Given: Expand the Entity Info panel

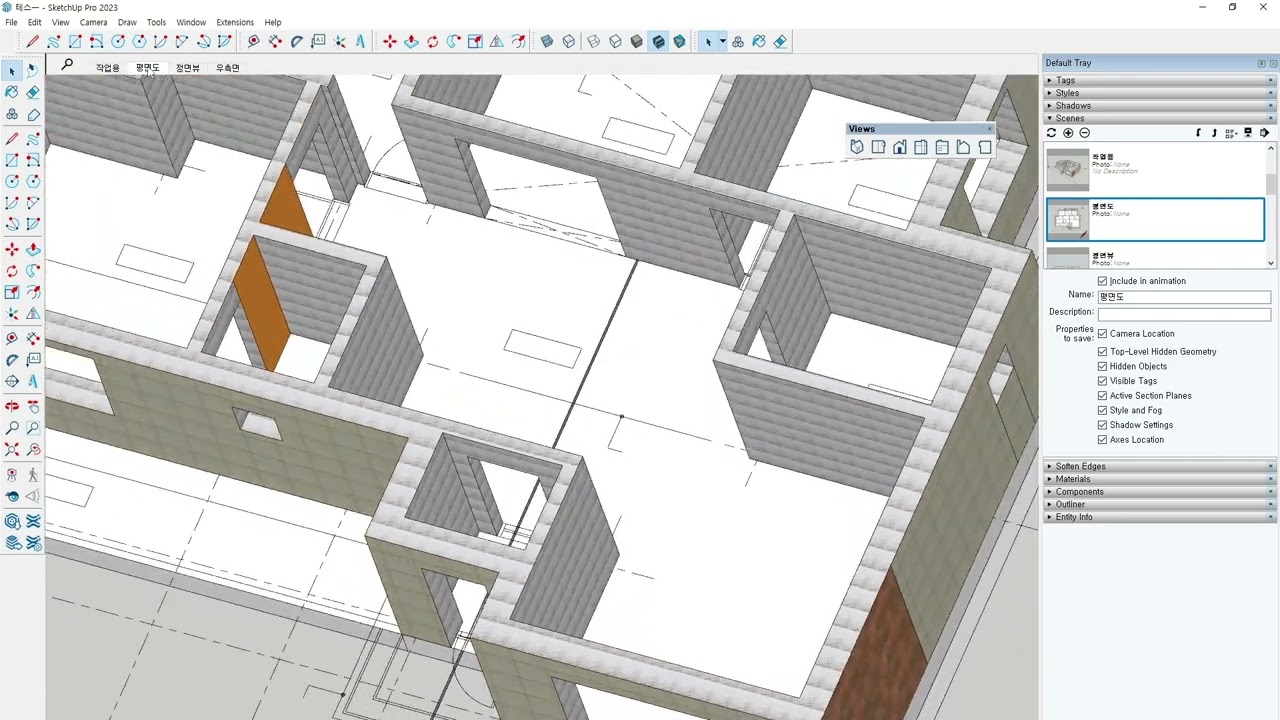Looking at the screenshot, I should 1160,517.
